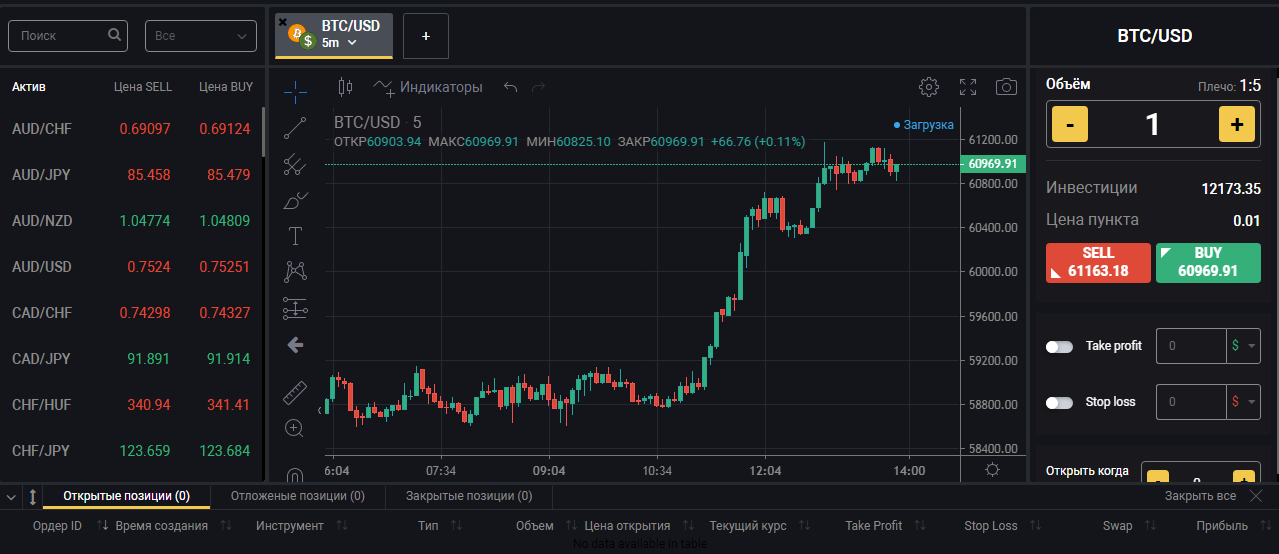Click the Stop loss value field
Image resolution: width=1279 pixels, height=554 pixels.
coord(1191,402)
